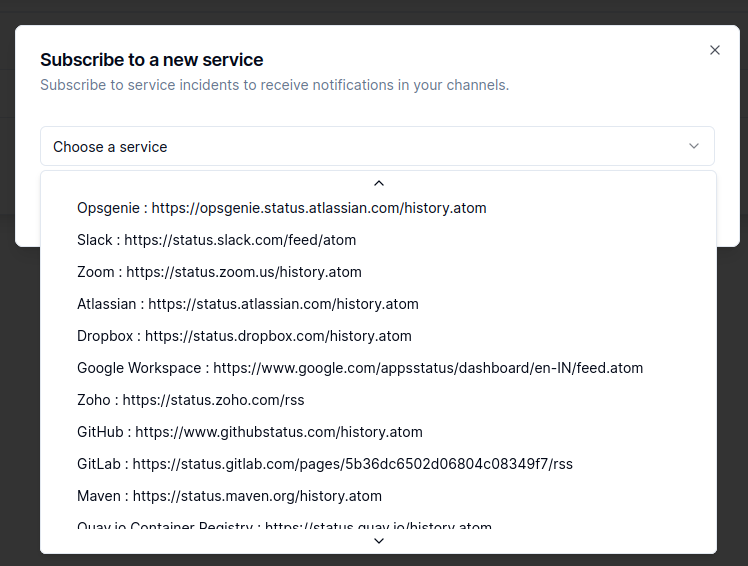Choose the Google Workspace feed option
Viewport: 748px width, 566px height.
tap(378, 368)
